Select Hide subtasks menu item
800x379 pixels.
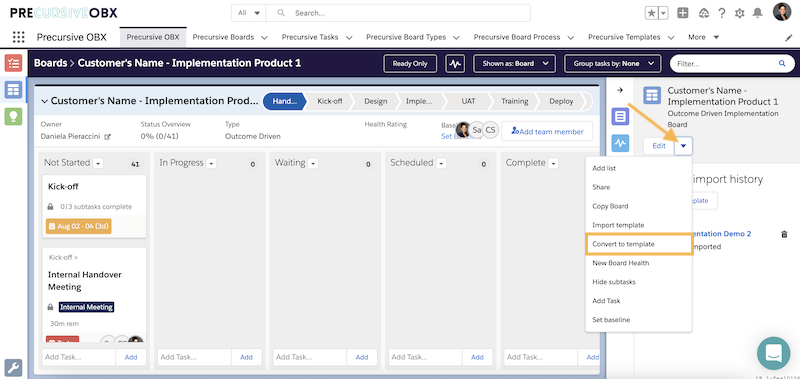click(638, 282)
